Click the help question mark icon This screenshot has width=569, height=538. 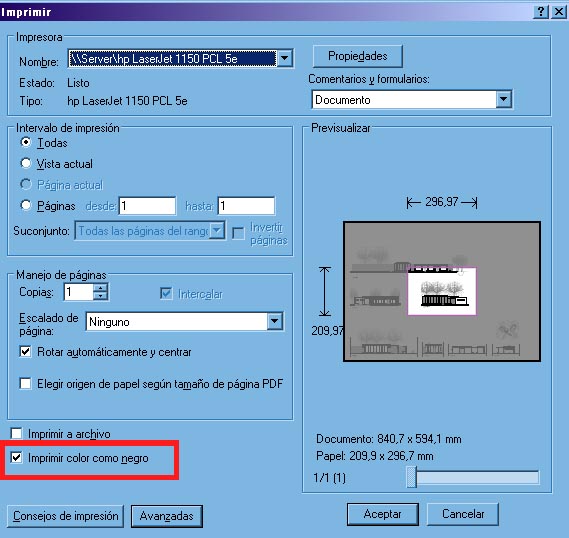point(541,12)
